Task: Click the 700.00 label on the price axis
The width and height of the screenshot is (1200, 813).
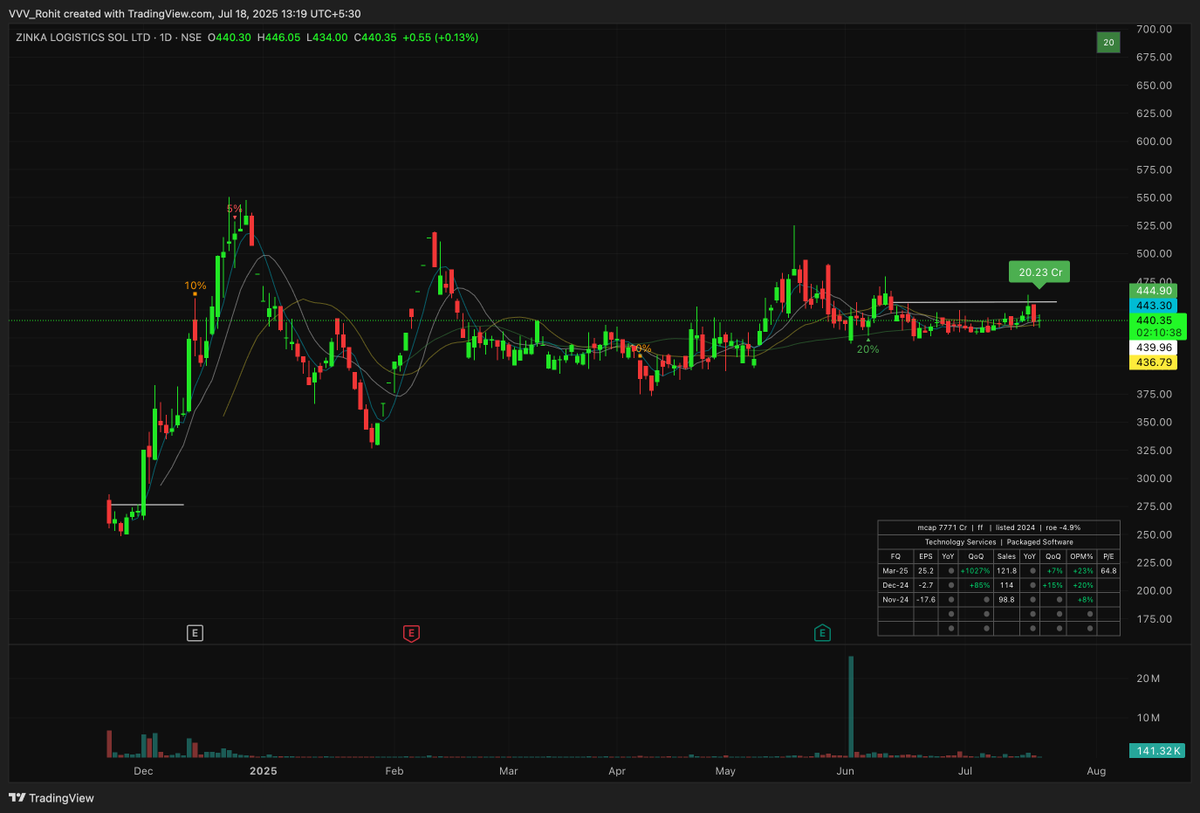Action: point(1152,29)
